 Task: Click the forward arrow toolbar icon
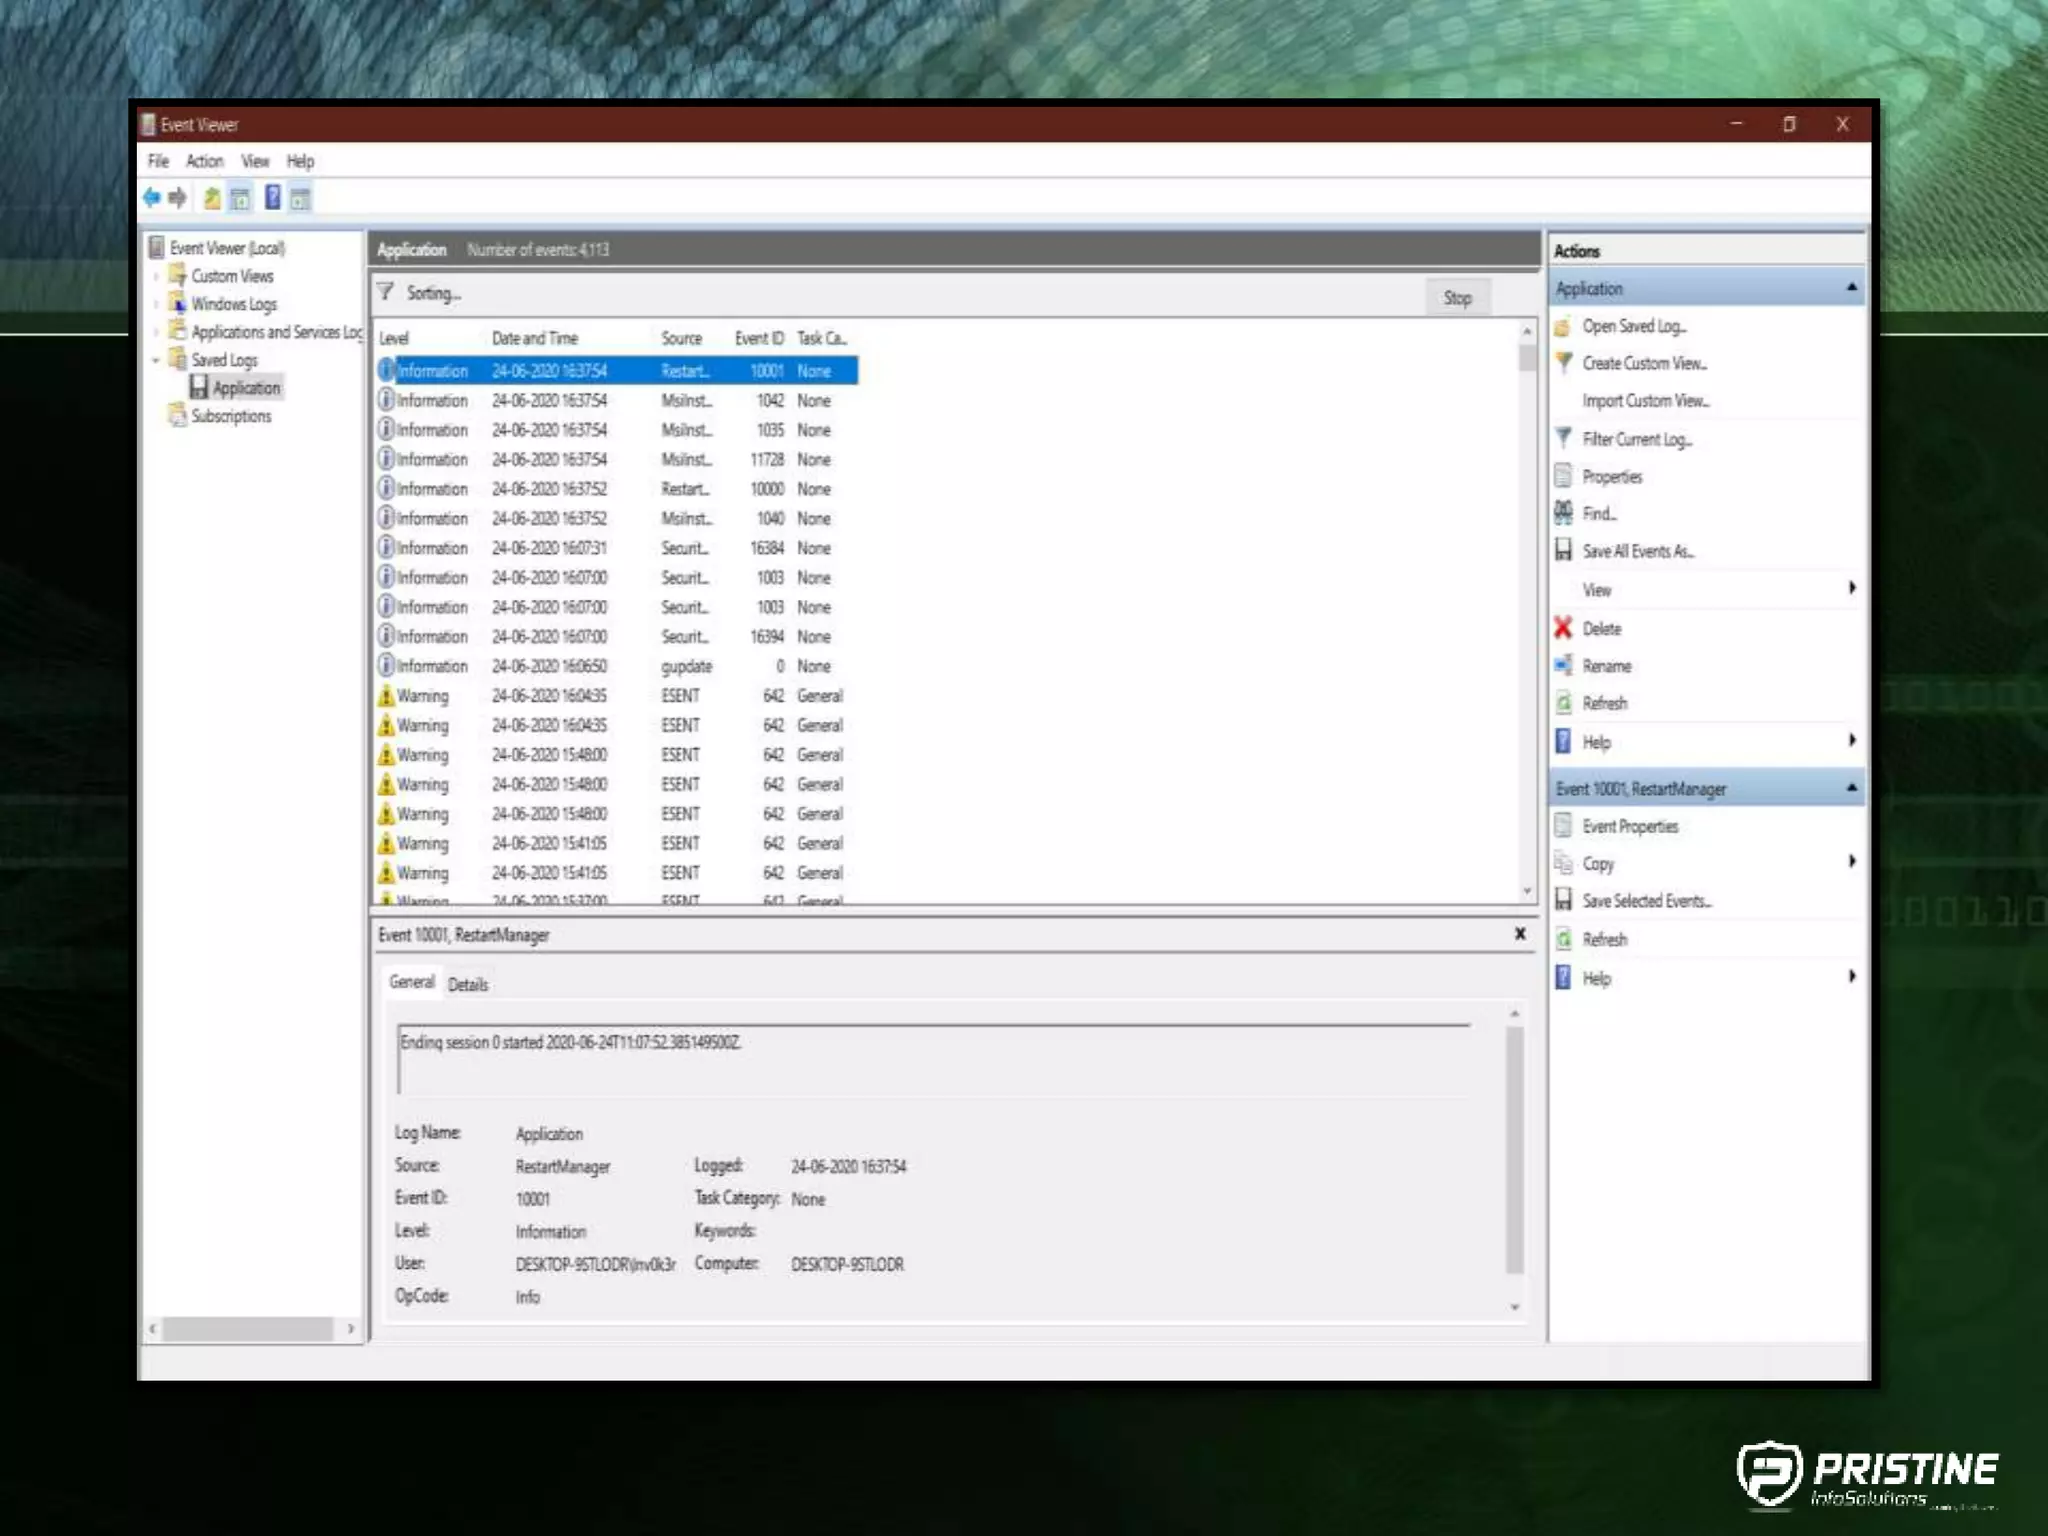[x=178, y=198]
